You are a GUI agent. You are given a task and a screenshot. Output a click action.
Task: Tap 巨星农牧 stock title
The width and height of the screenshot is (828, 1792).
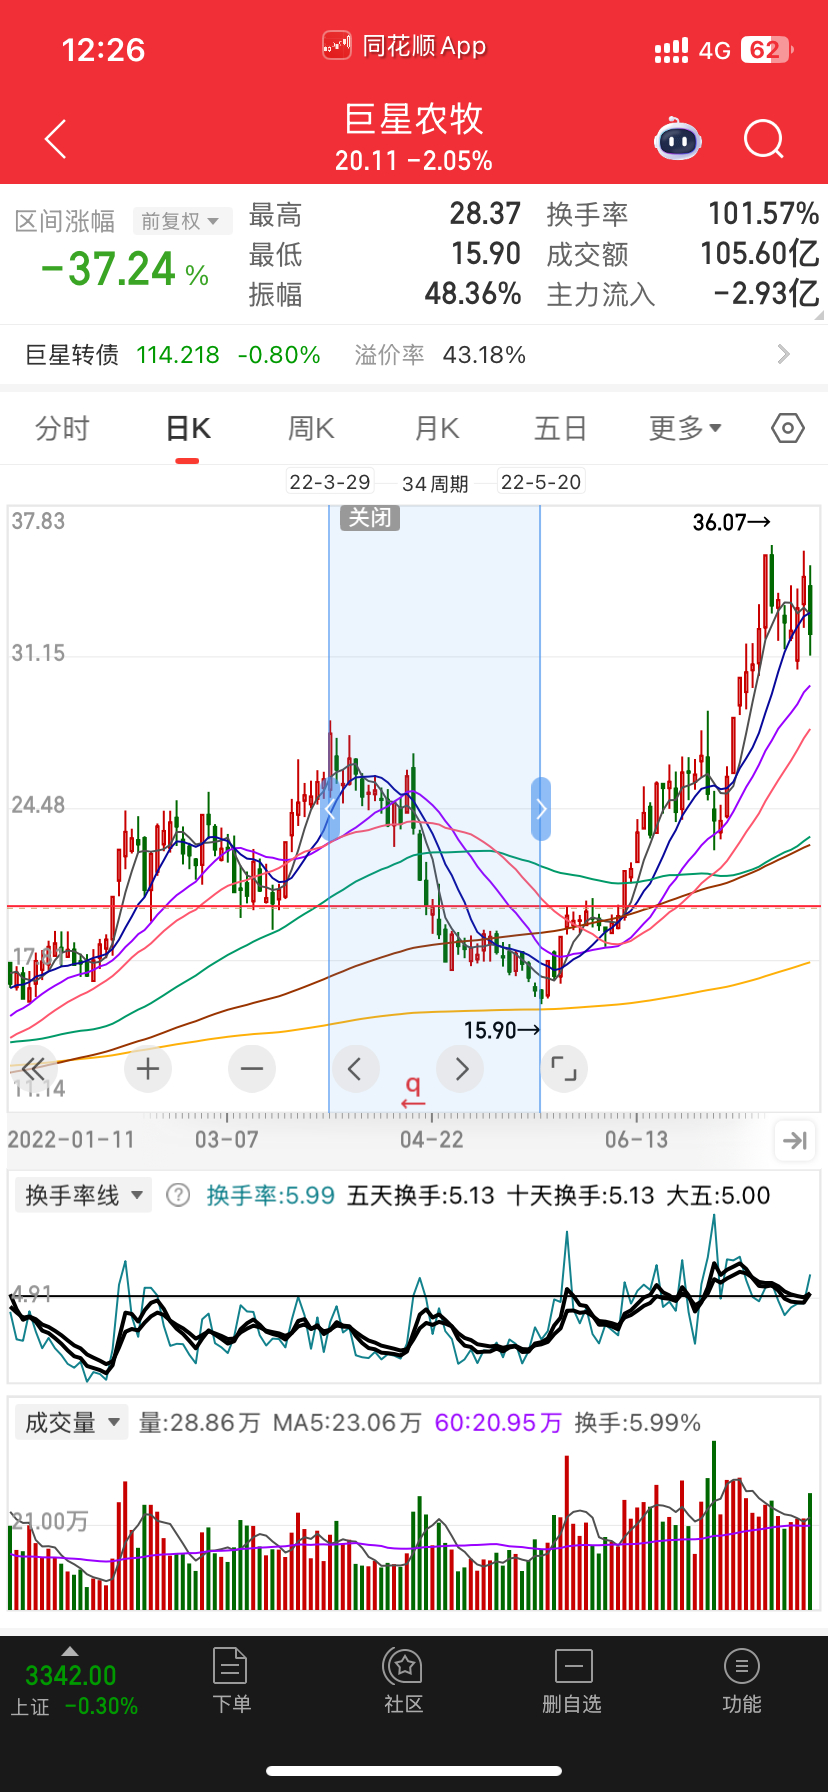pos(414,119)
